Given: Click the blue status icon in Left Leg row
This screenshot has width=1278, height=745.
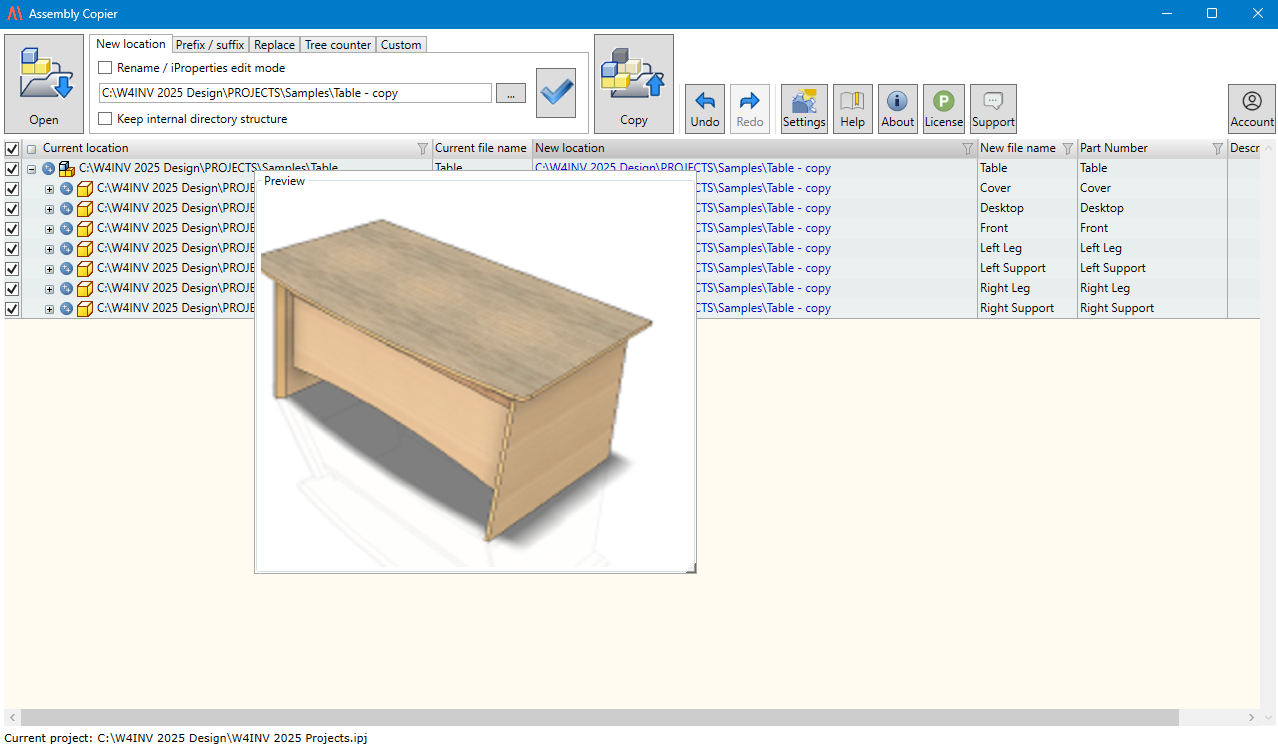Looking at the screenshot, I should coord(66,249).
